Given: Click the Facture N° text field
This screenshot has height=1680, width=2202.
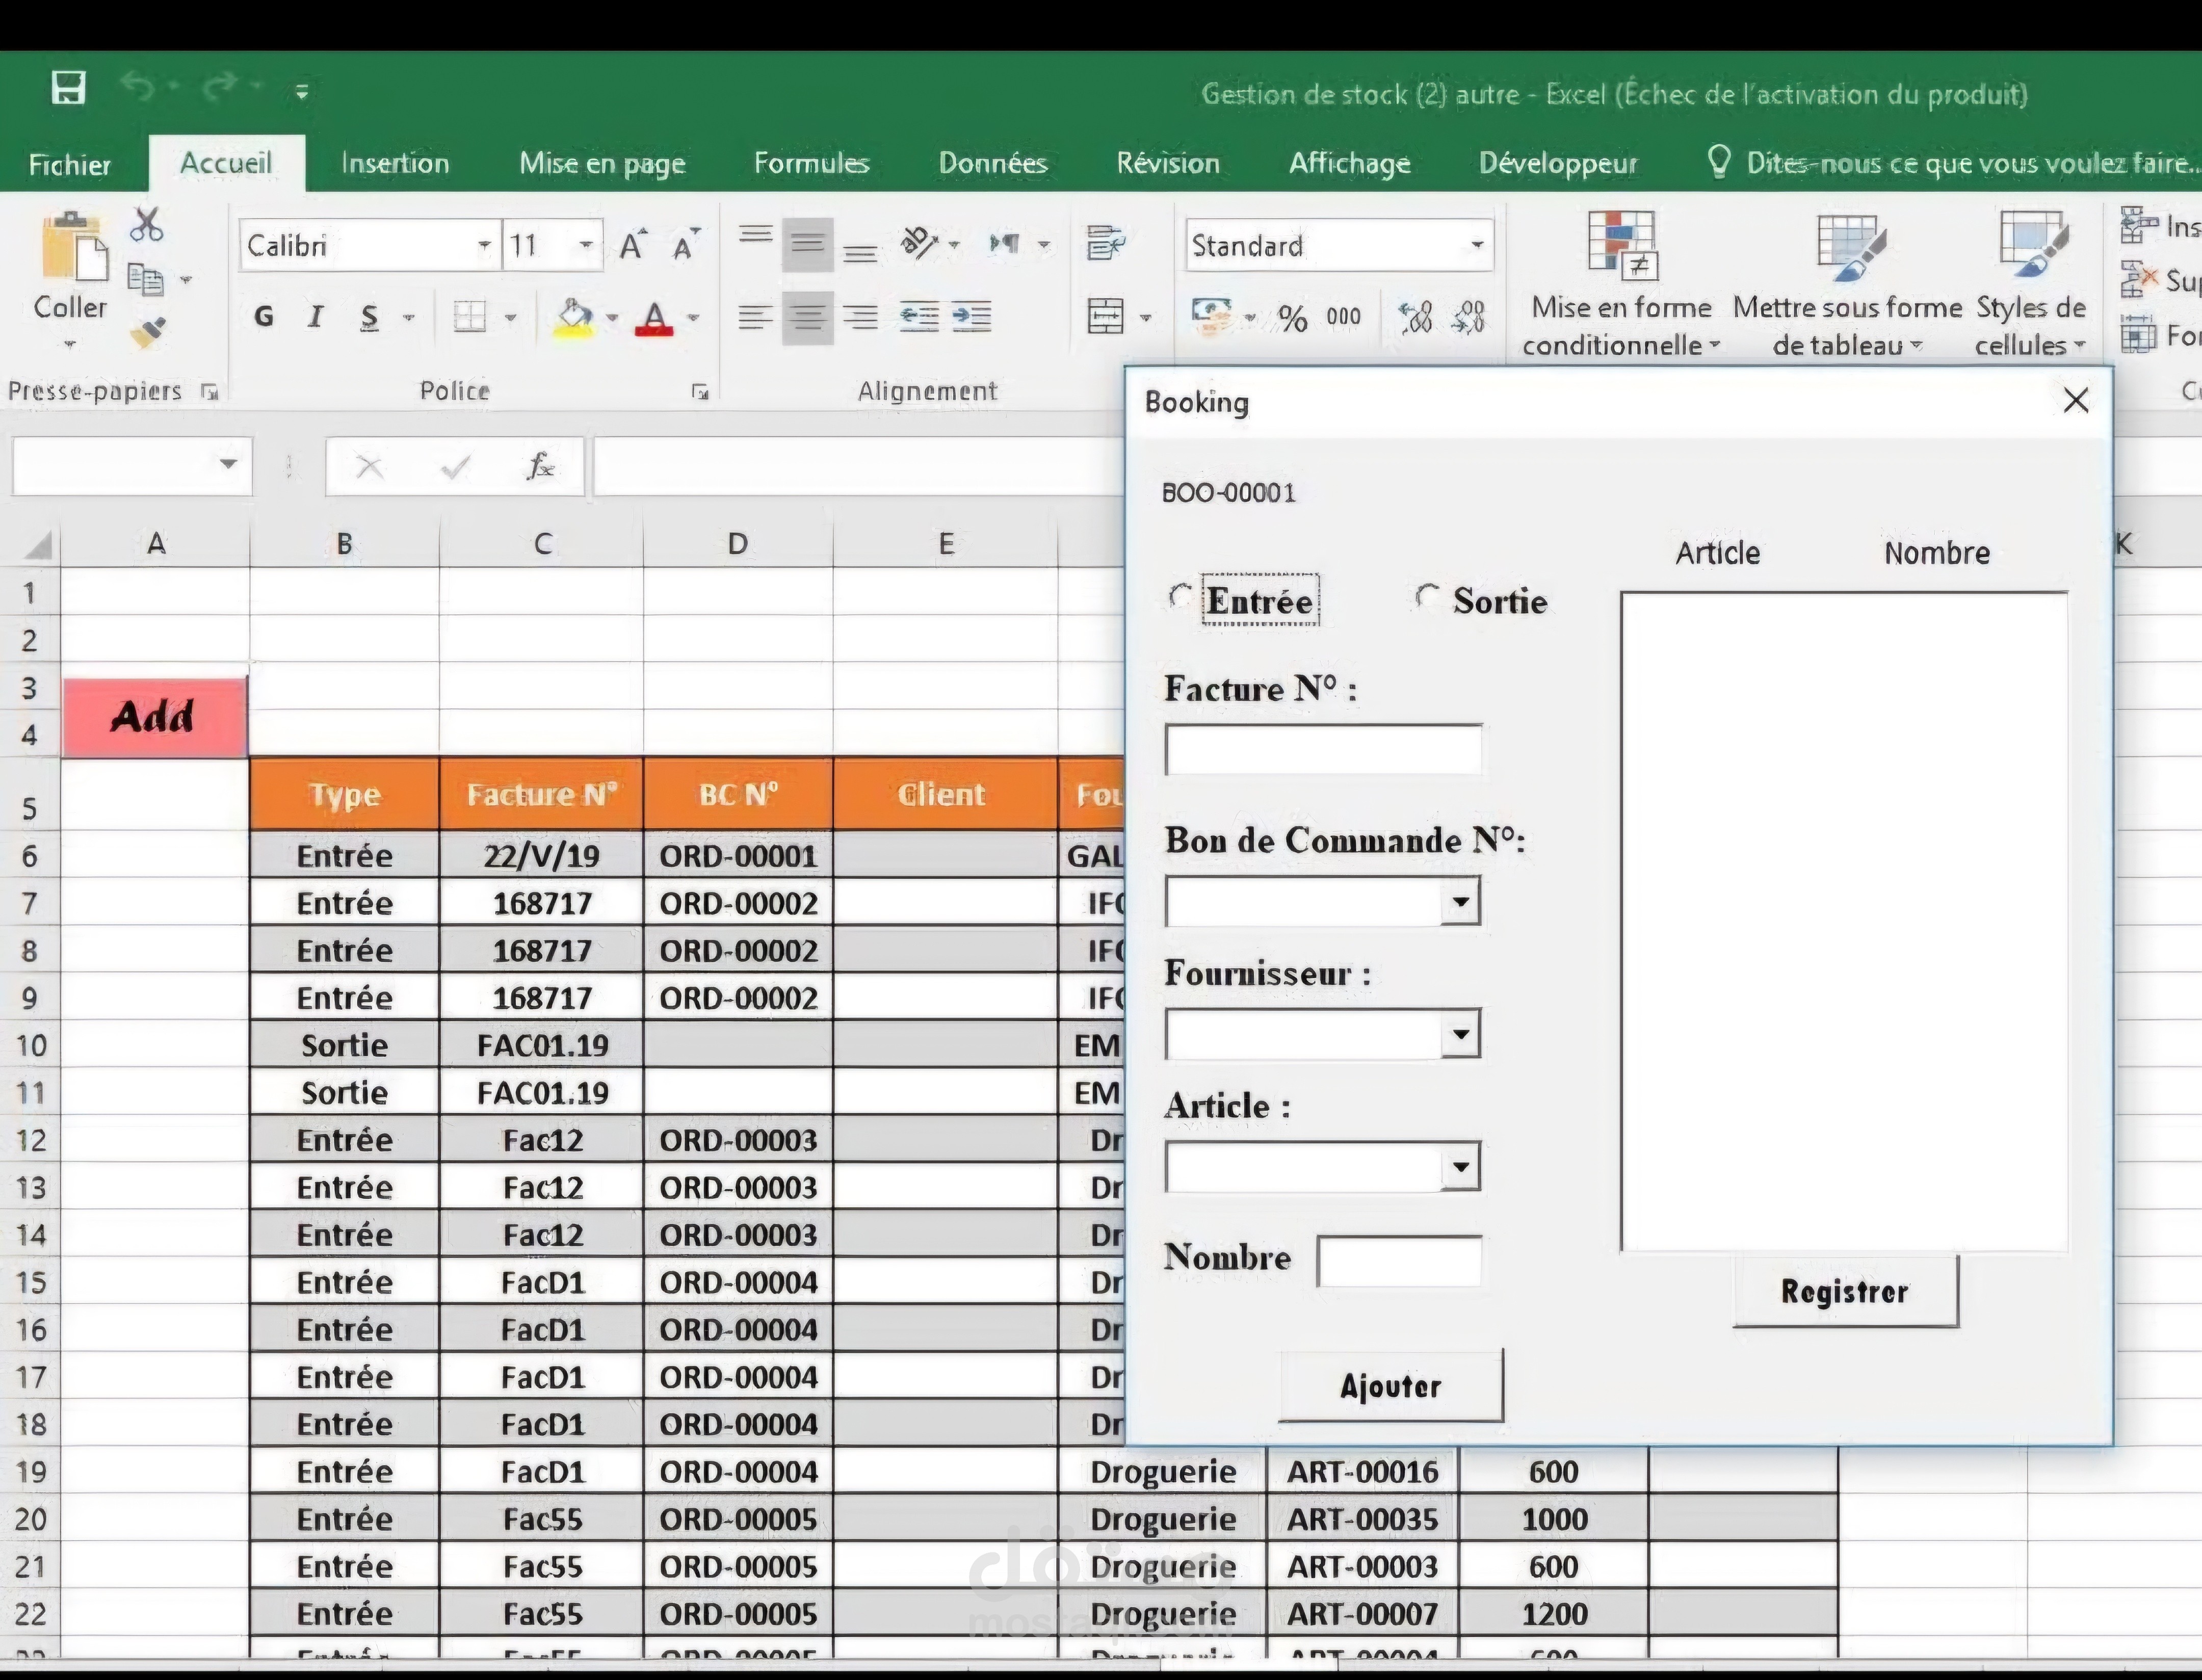Looking at the screenshot, I should (x=1323, y=750).
